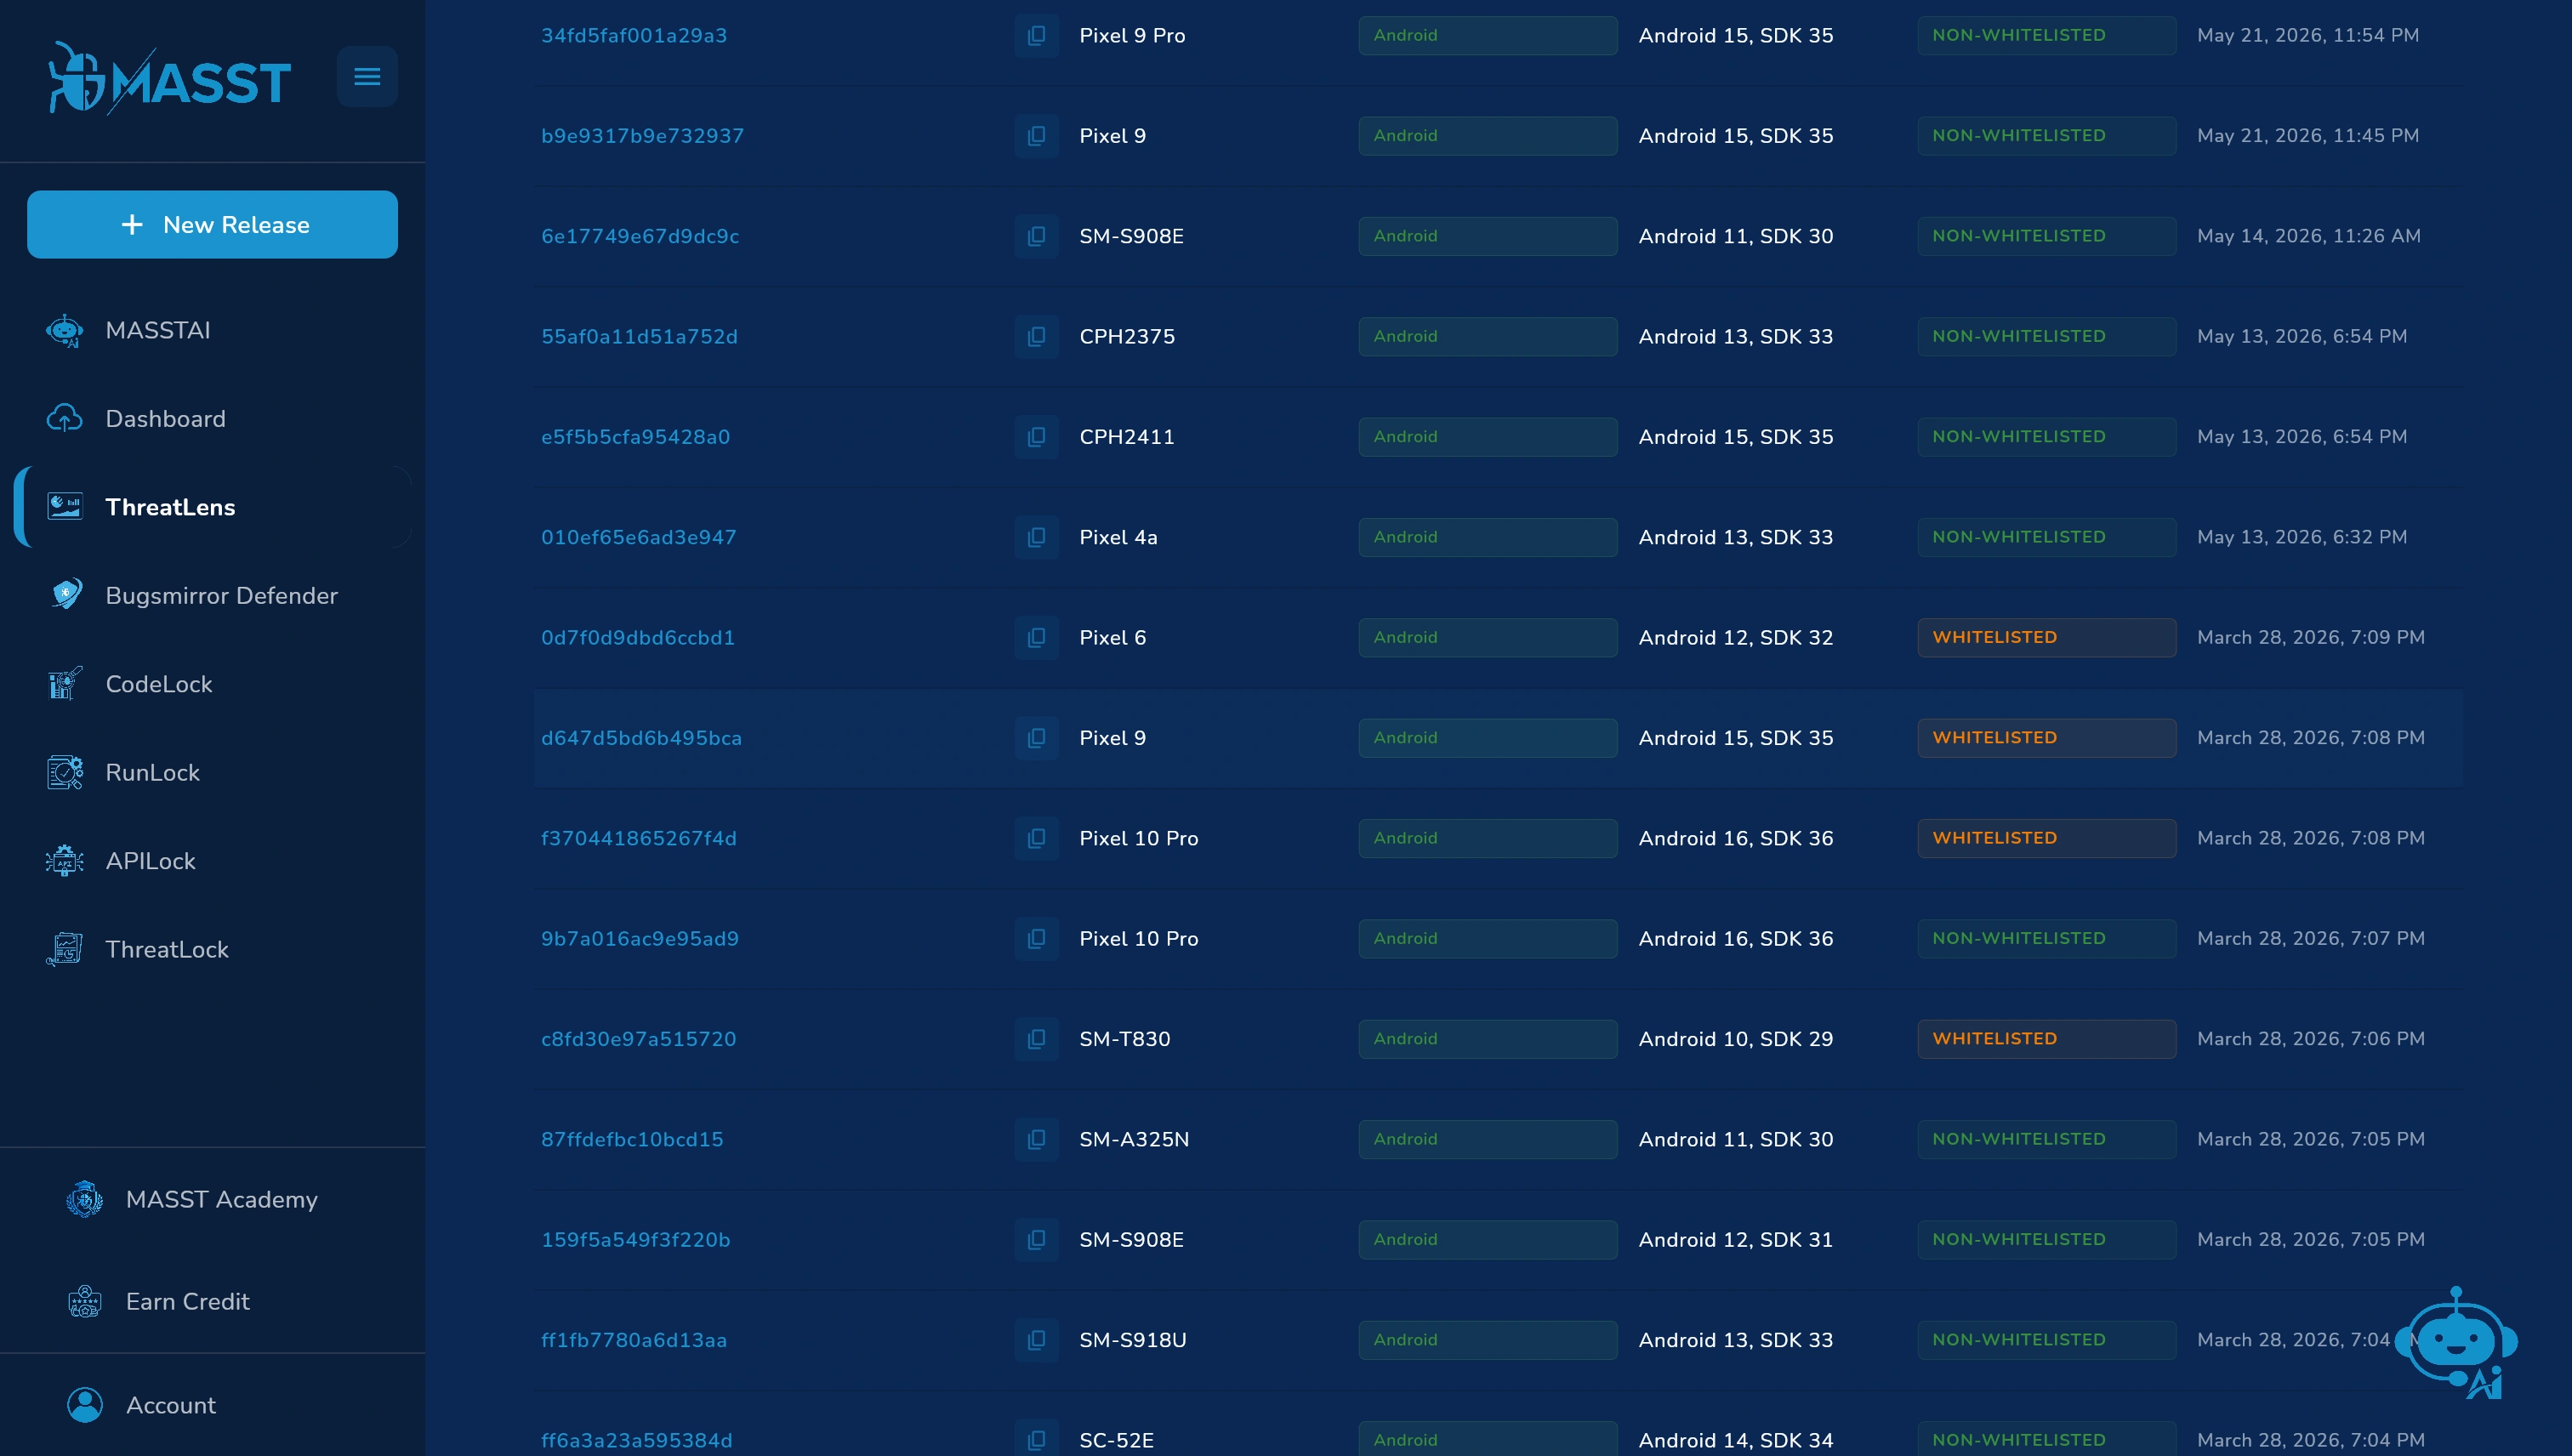The width and height of the screenshot is (2572, 1456).
Task: Select 'SC-52E' device model cell
Action: coord(1116,1441)
